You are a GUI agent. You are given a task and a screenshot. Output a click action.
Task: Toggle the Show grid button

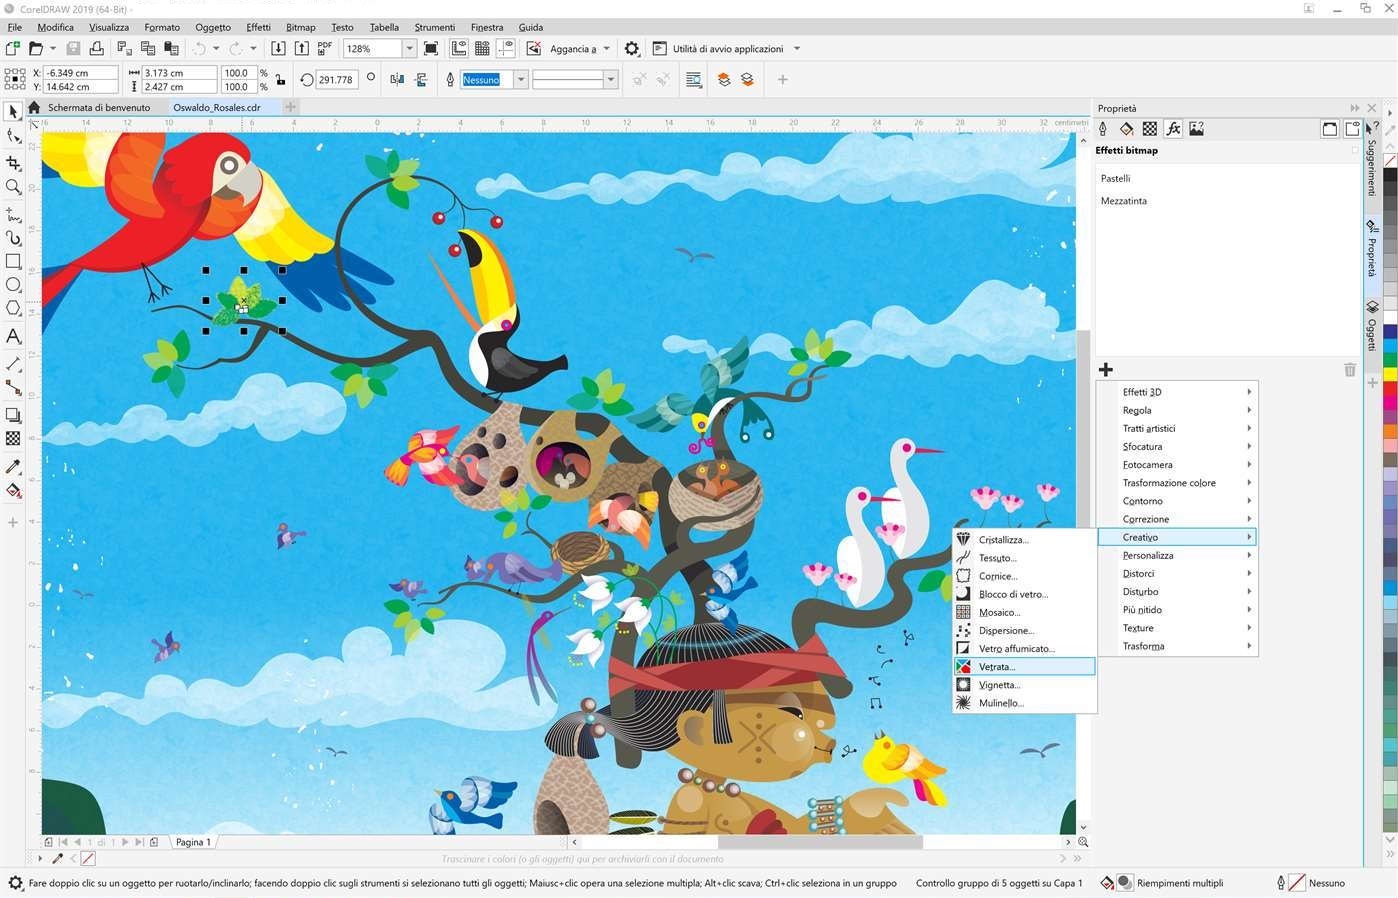pos(482,48)
